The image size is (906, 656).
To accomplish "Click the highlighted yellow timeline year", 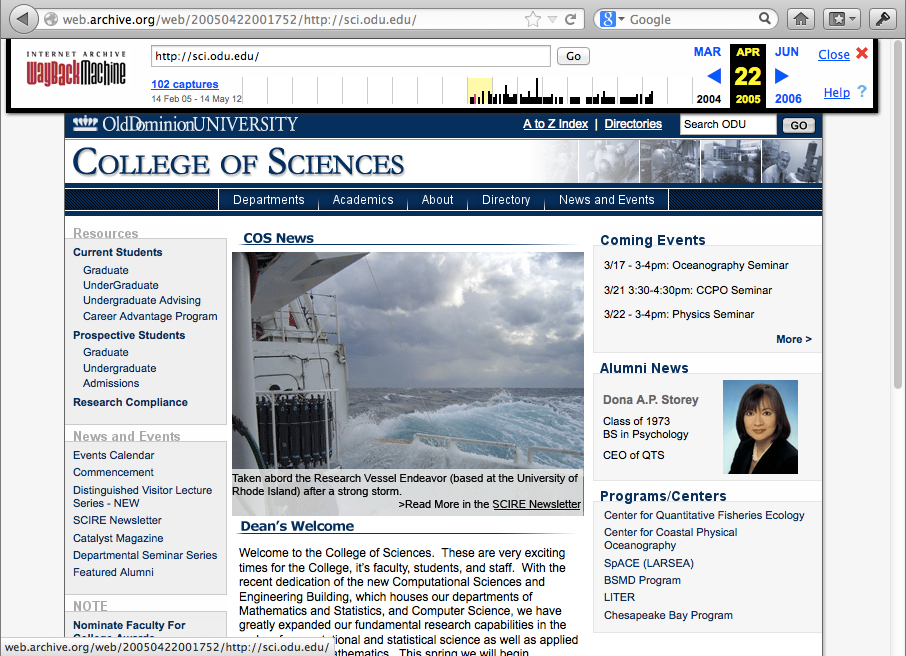I will 480,91.
